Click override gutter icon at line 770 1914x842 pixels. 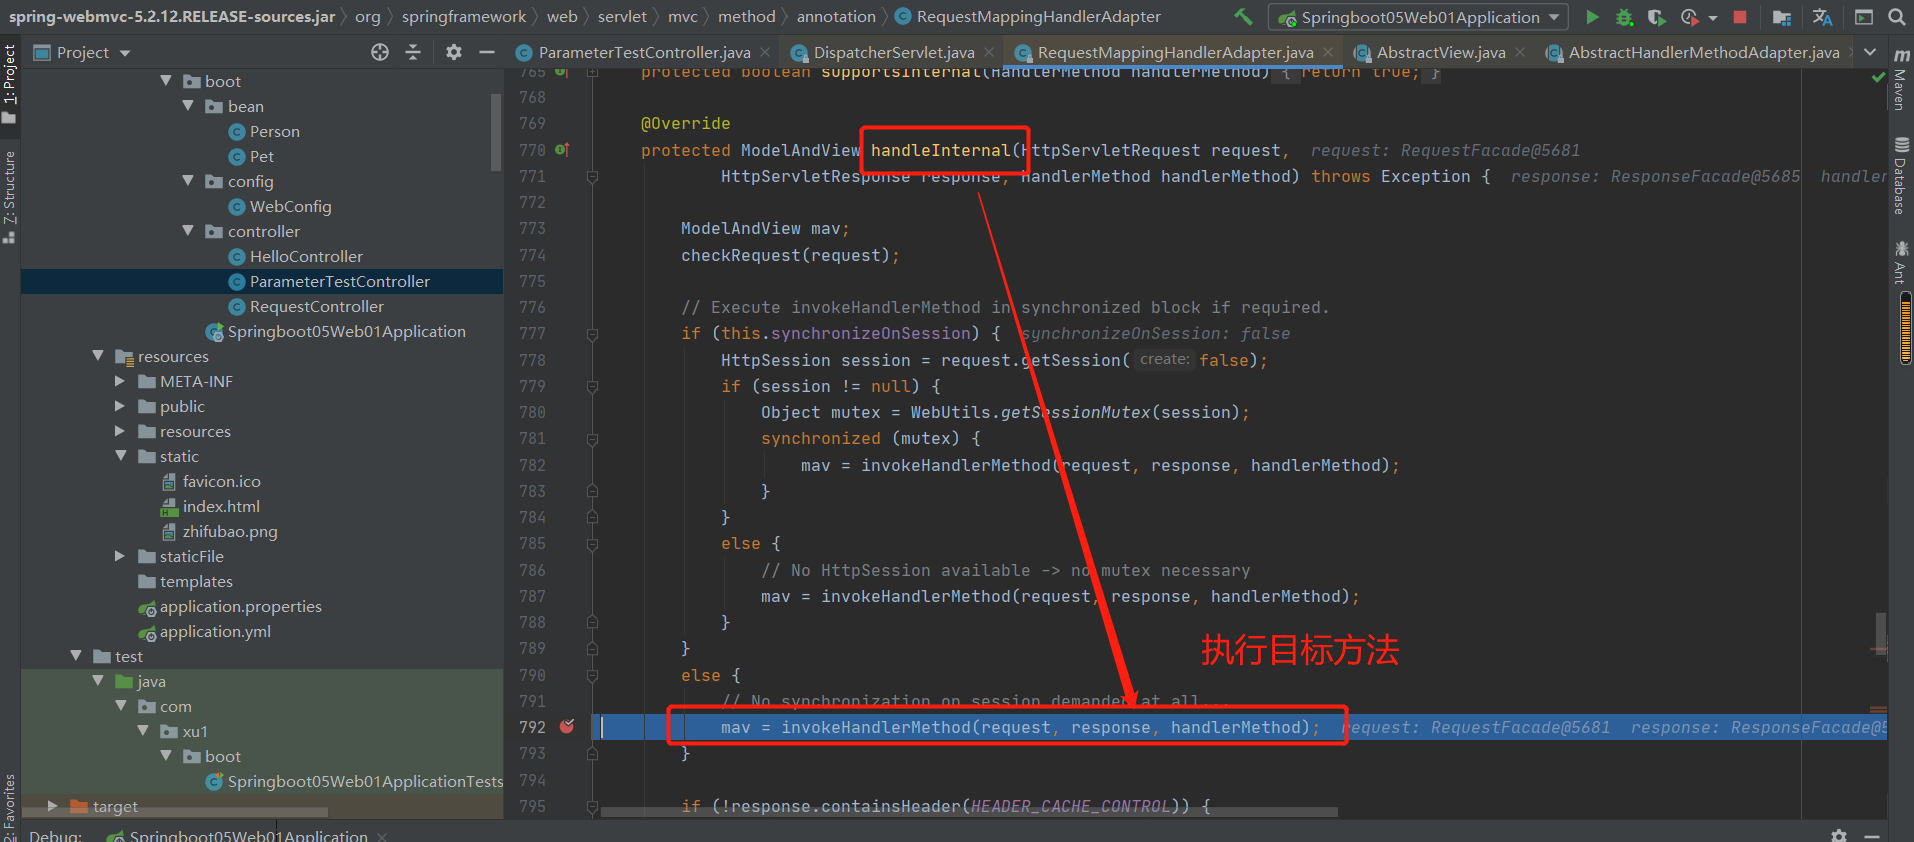click(562, 150)
